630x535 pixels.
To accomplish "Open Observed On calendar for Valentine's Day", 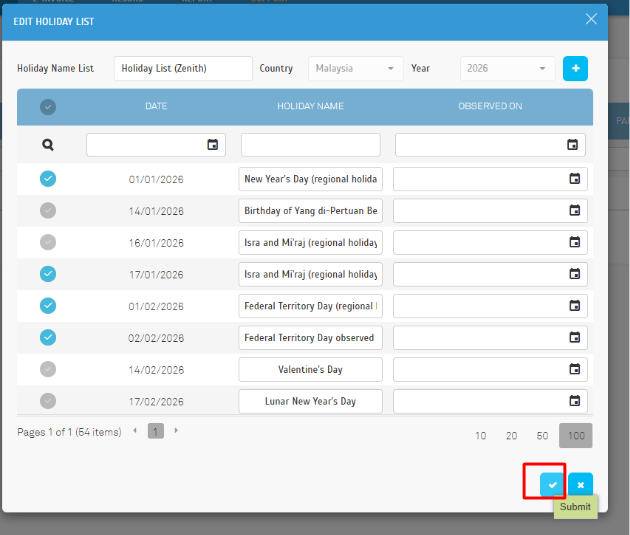I will [574, 370].
